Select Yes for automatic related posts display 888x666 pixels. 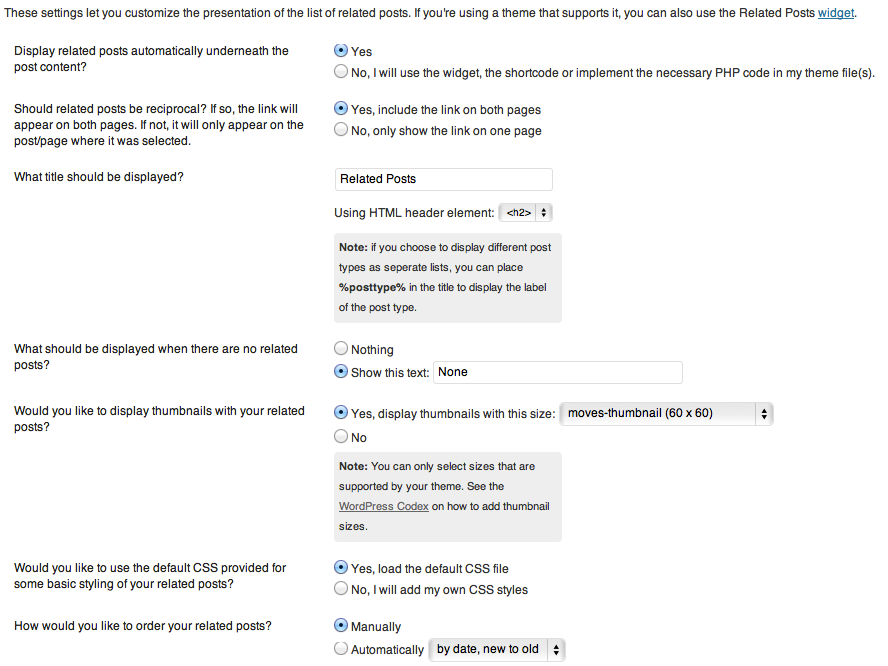pyautogui.click(x=342, y=51)
